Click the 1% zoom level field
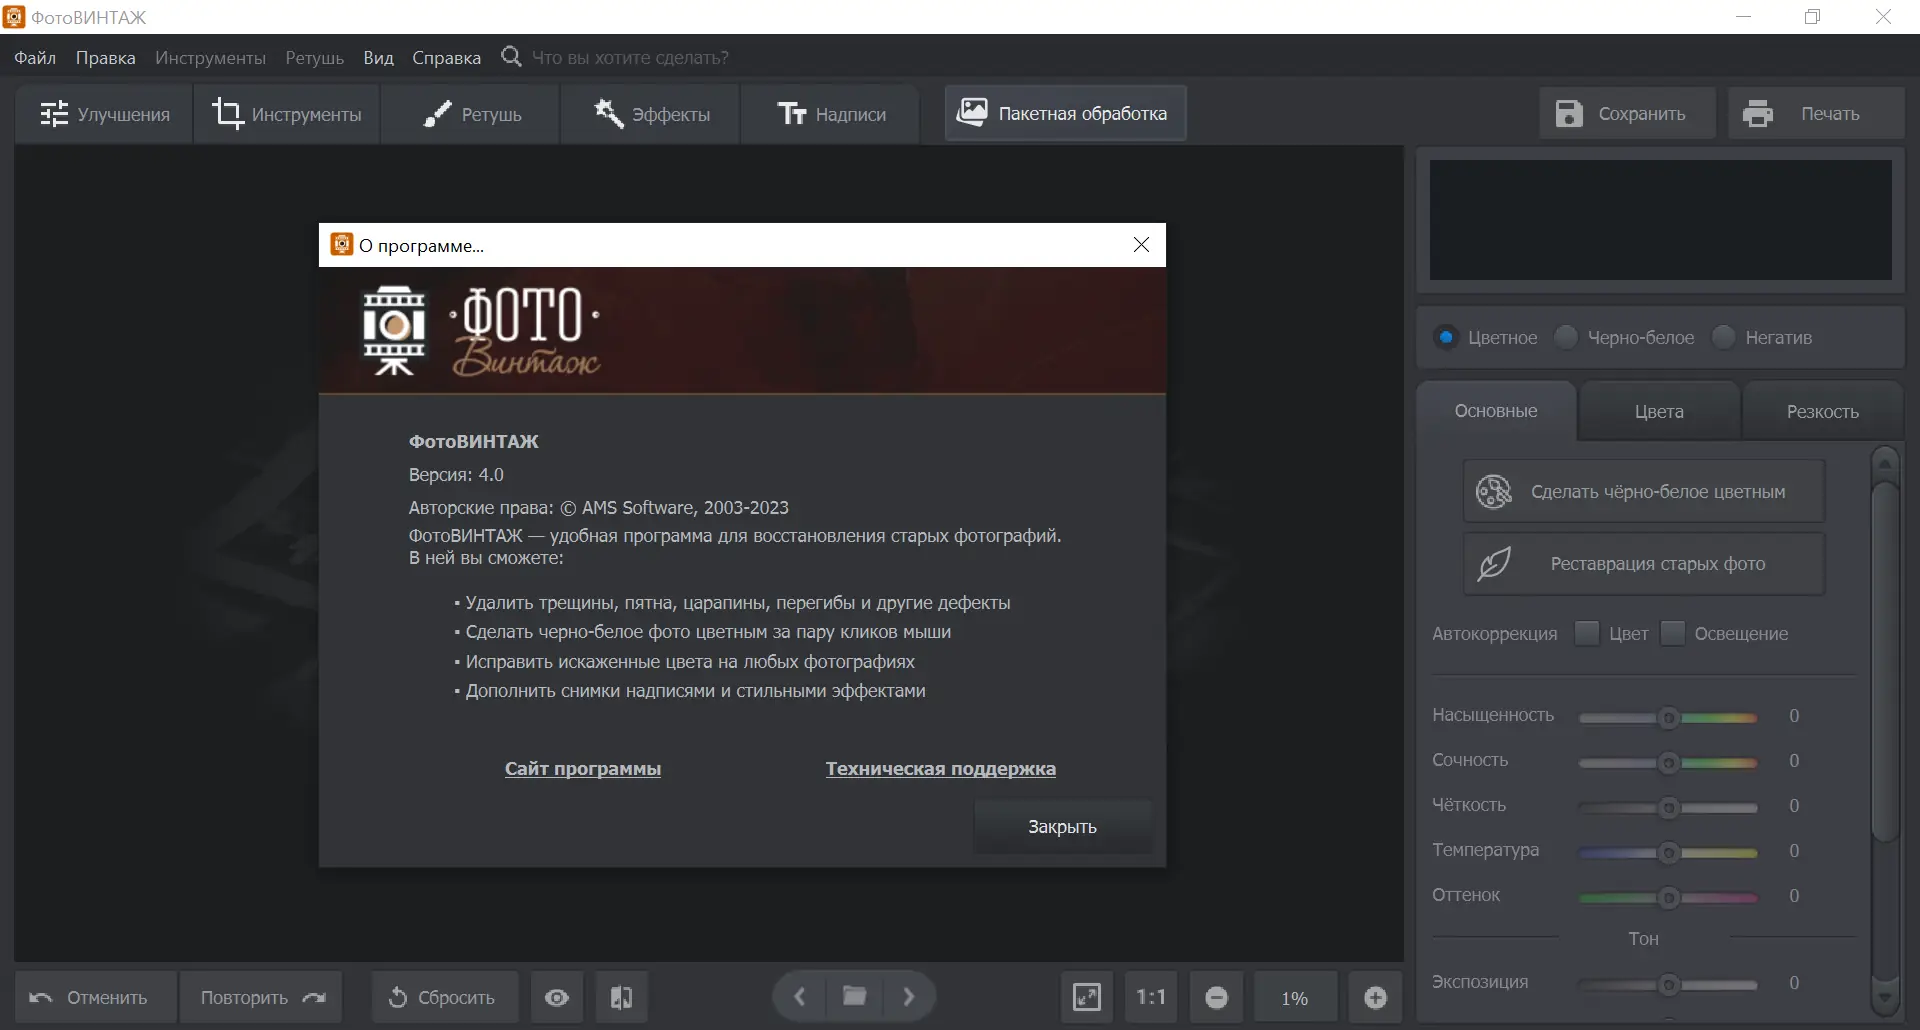1920x1030 pixels. [x=1295, y=997]
